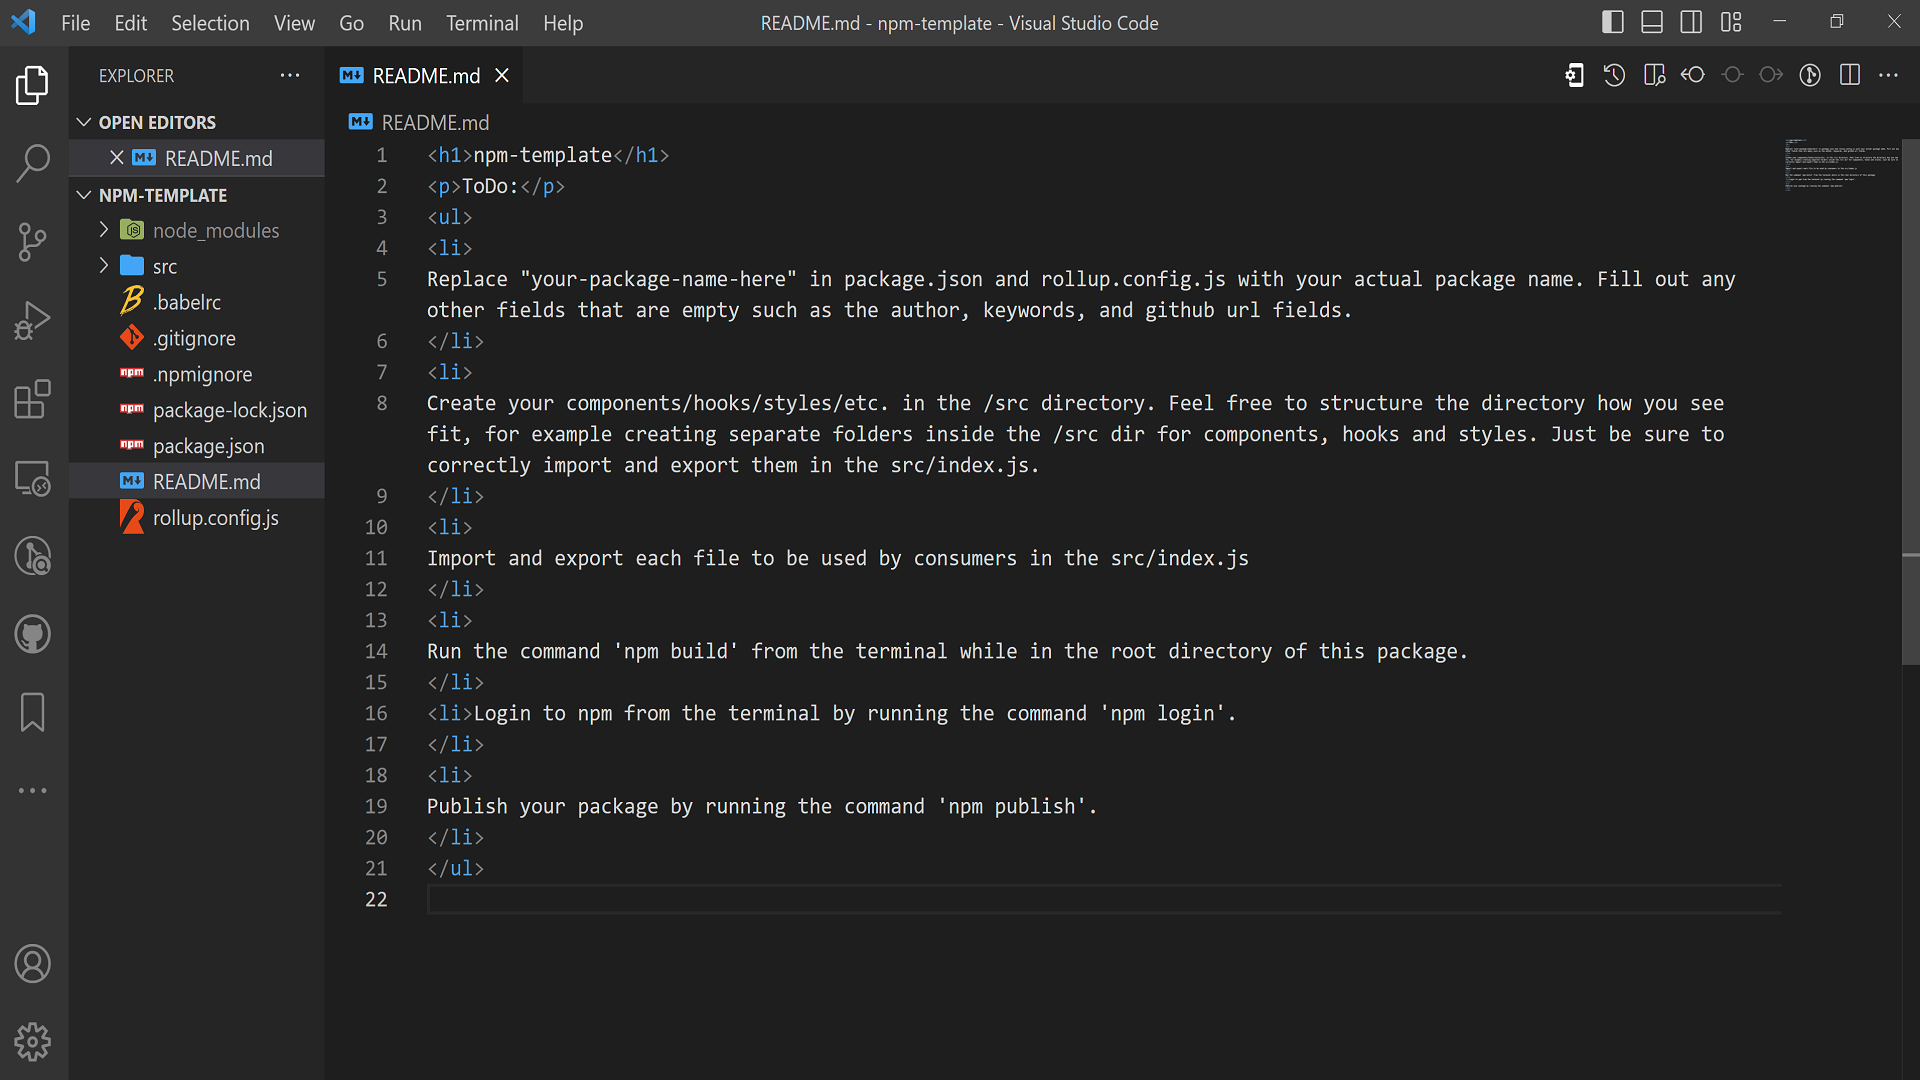Collapse the Open Editors section
This screenshot has width=1920, height=1080.
[x=84, y=122]
